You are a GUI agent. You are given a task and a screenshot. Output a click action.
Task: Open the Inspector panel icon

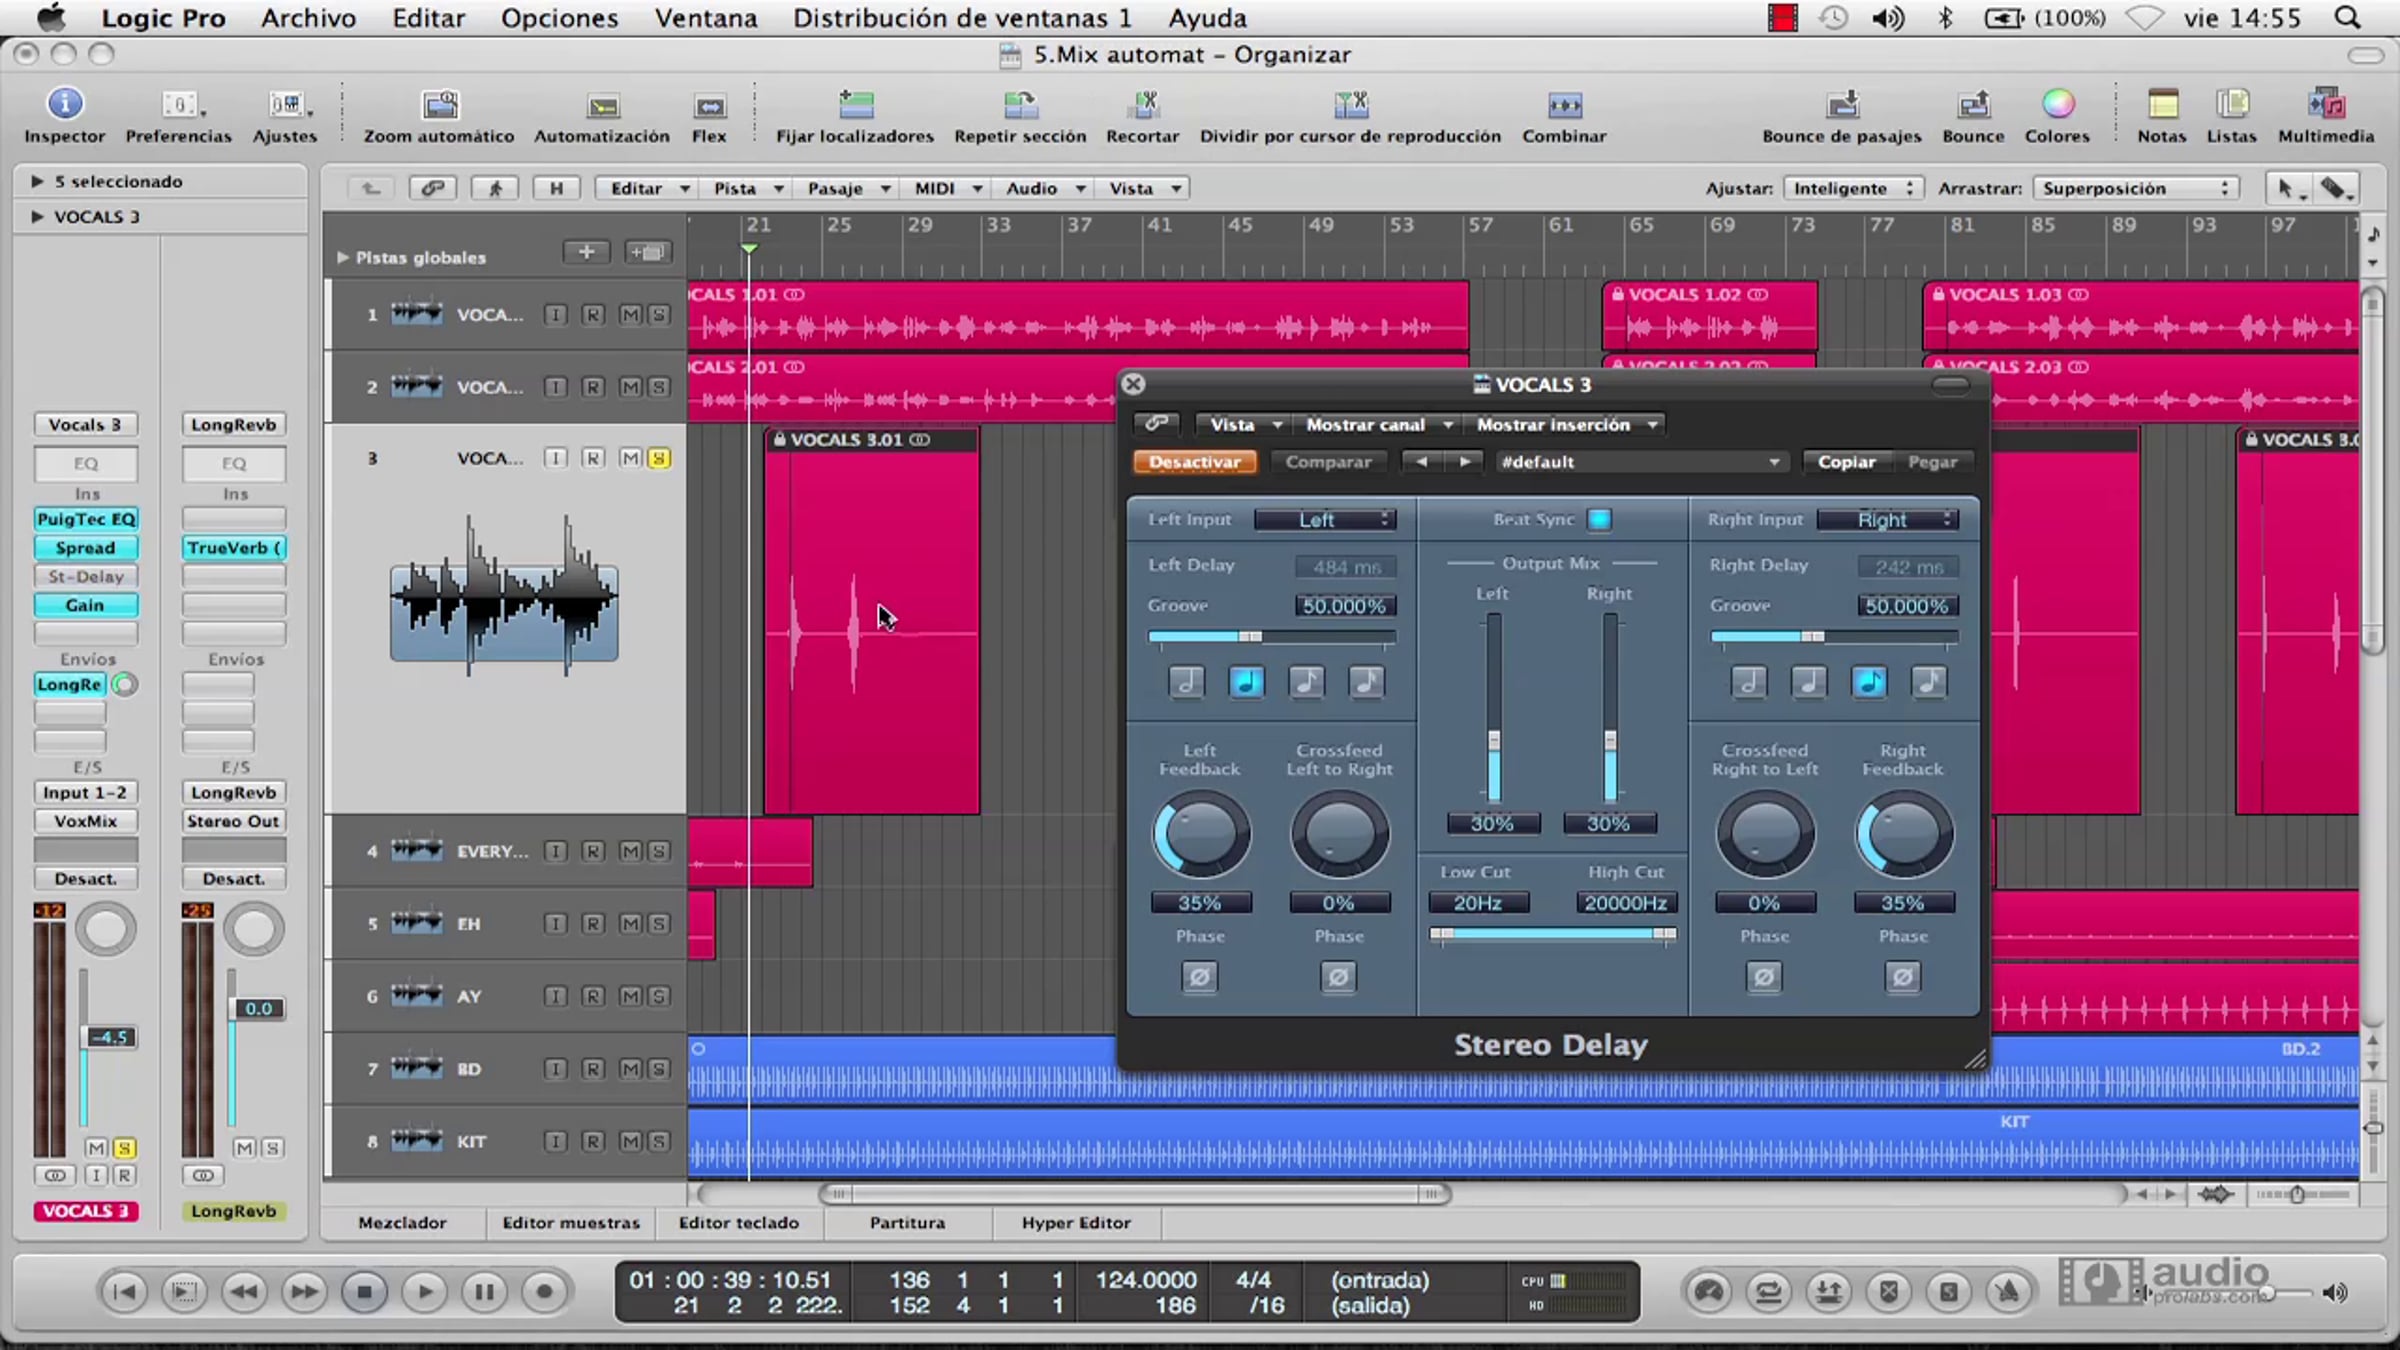(x=65, y=104)
